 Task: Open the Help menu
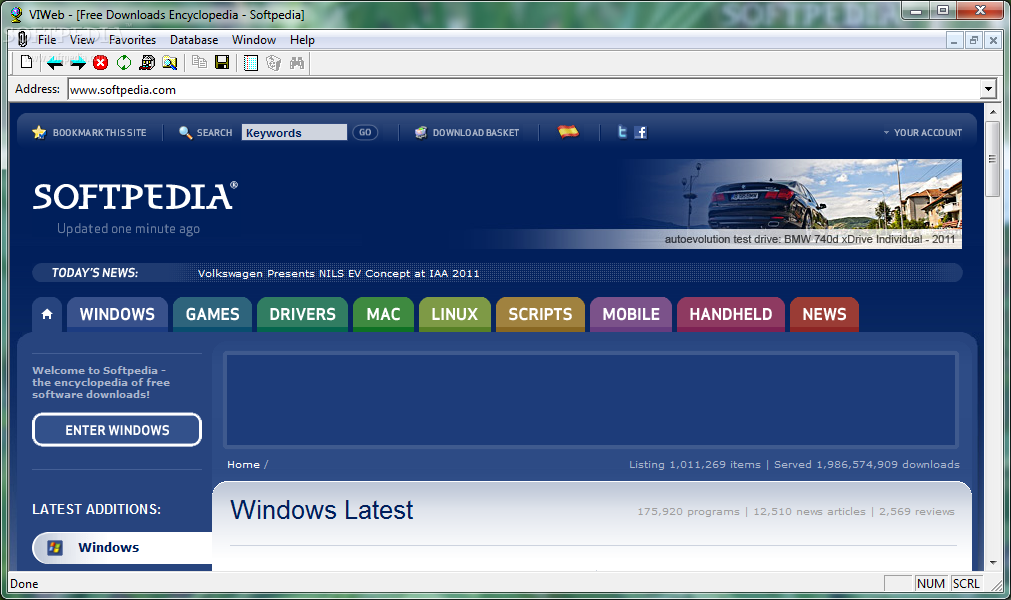pos(302,40)
